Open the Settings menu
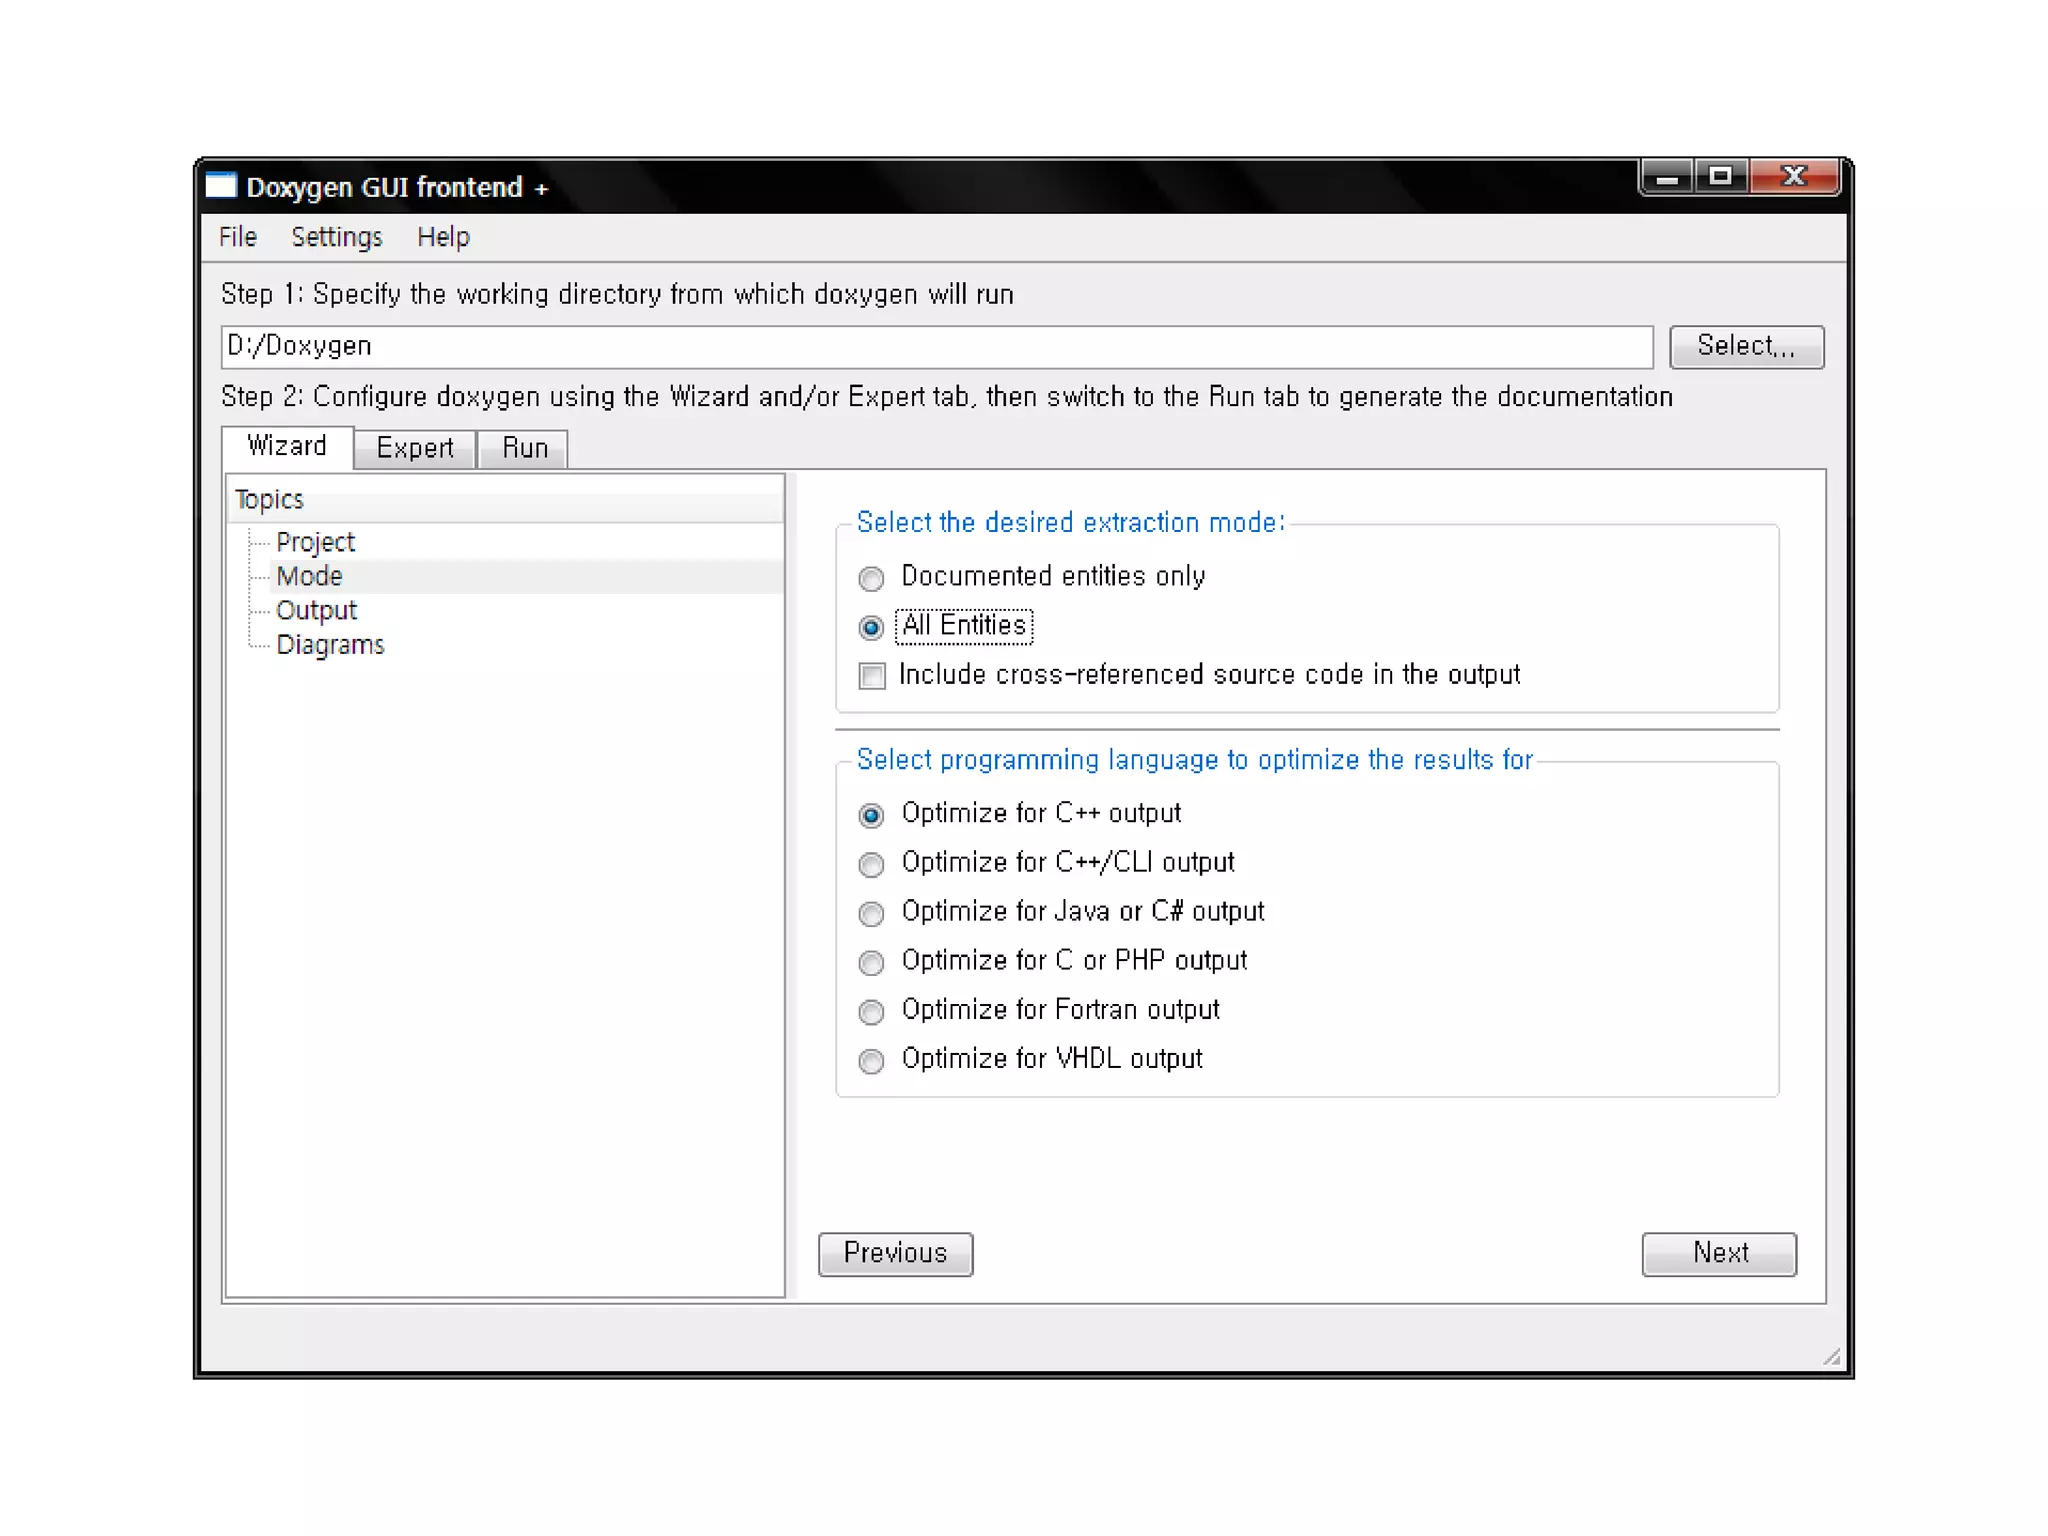Image resolution: width=2048 pixels, height=1536 pixels. 337,237
